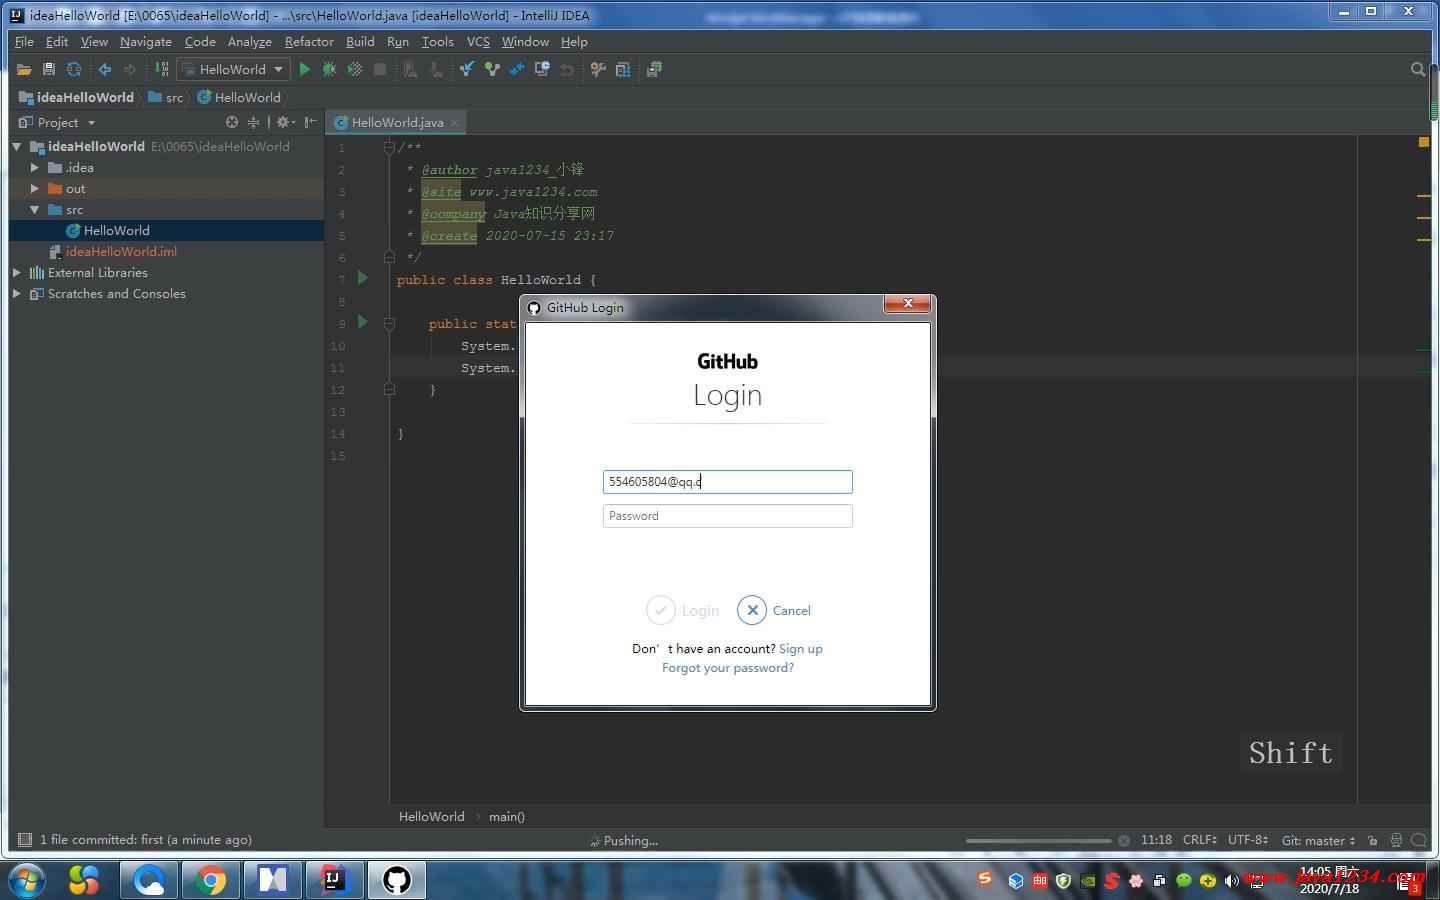
Task: Open GitHub Desktop taskbar icon
Action: [x=397, y=880]
